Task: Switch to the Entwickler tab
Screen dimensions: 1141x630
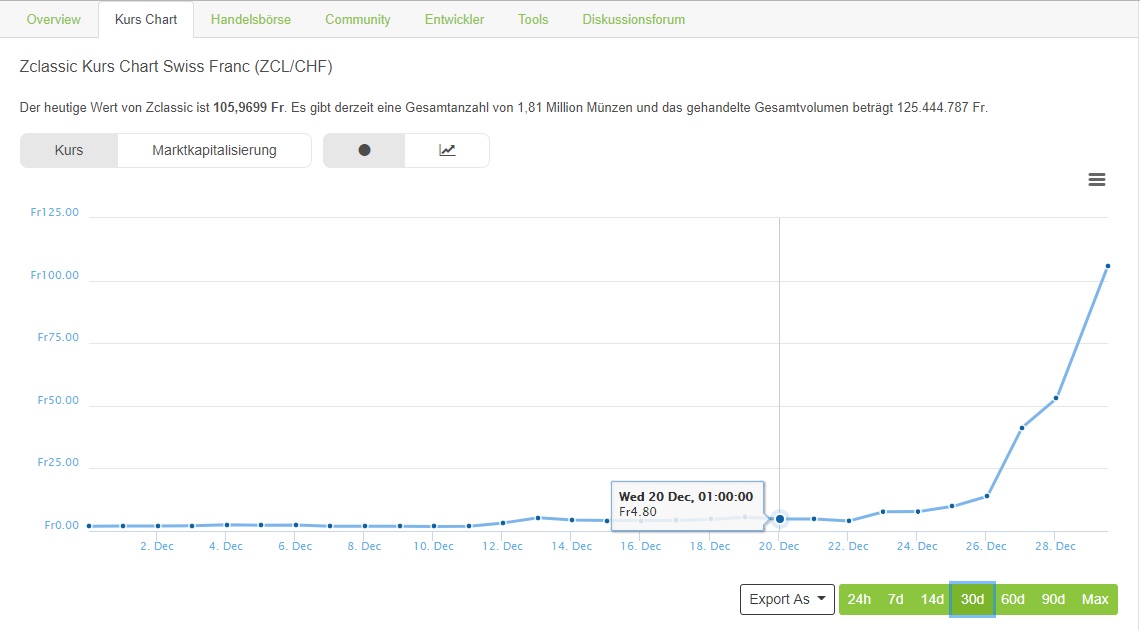Action: pos(454,20)
